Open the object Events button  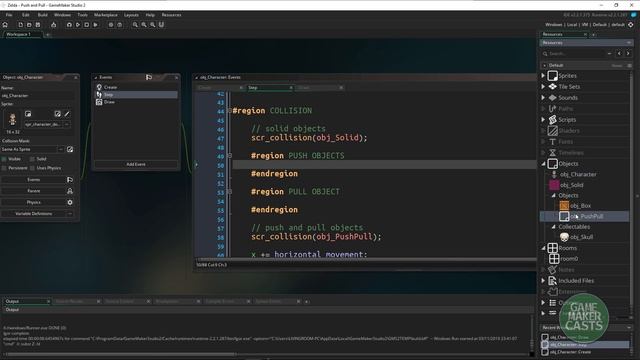click(x=37, y=180)
